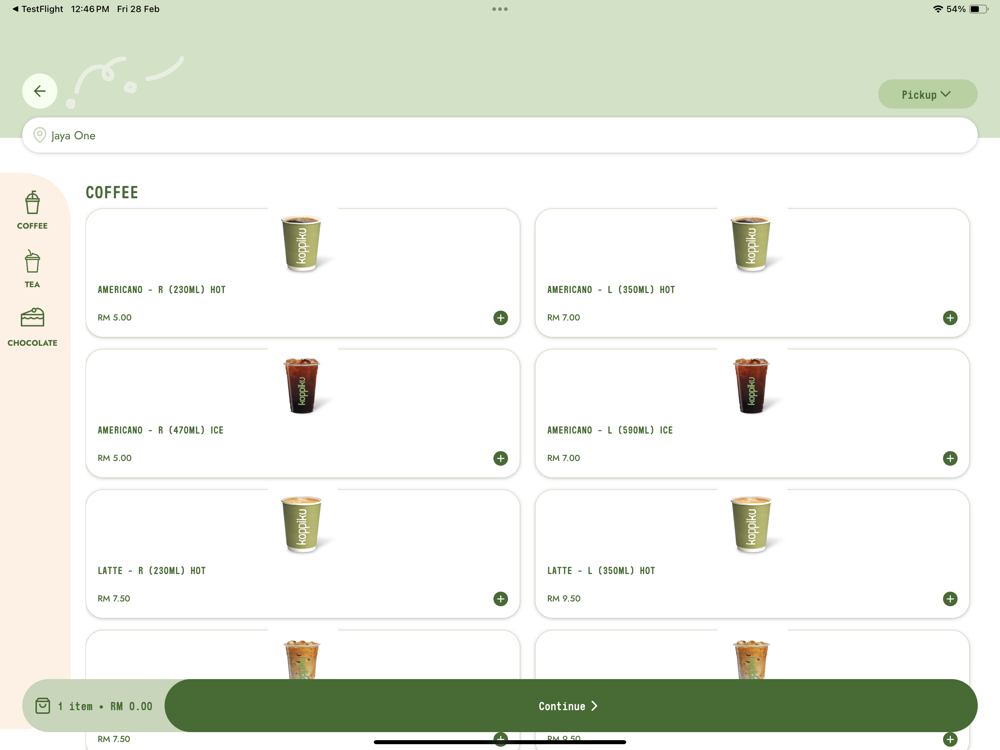Add Latte L (350ML) Hot to cart
1000x750 pixels.
click(950, 598)
